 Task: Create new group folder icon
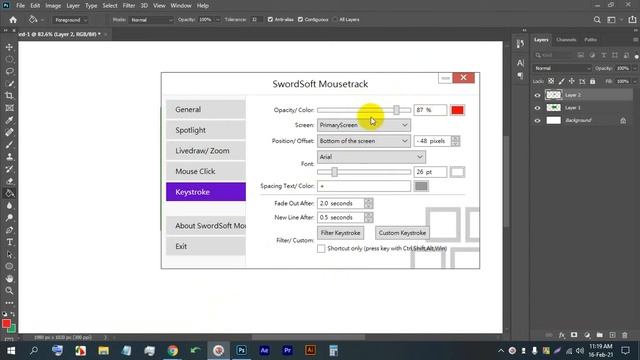[x=600, y=335]
